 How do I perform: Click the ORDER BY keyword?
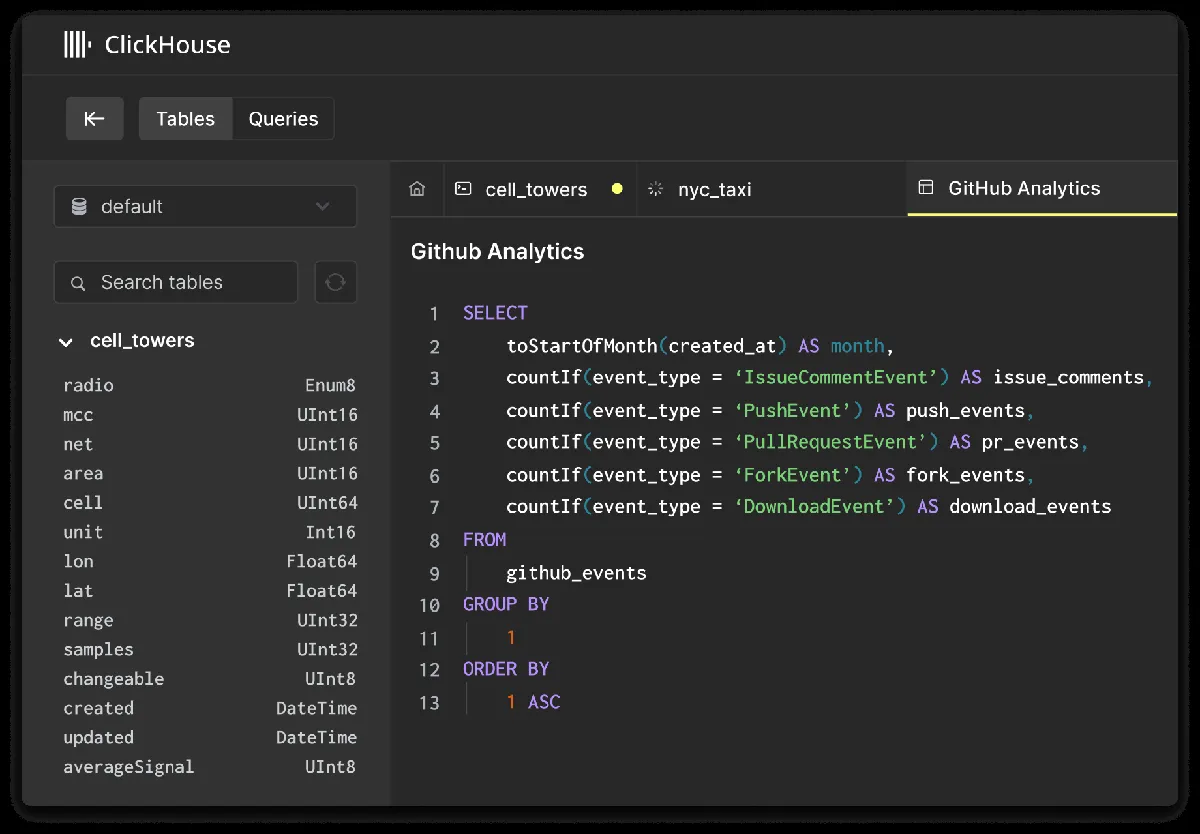point(506,669)
